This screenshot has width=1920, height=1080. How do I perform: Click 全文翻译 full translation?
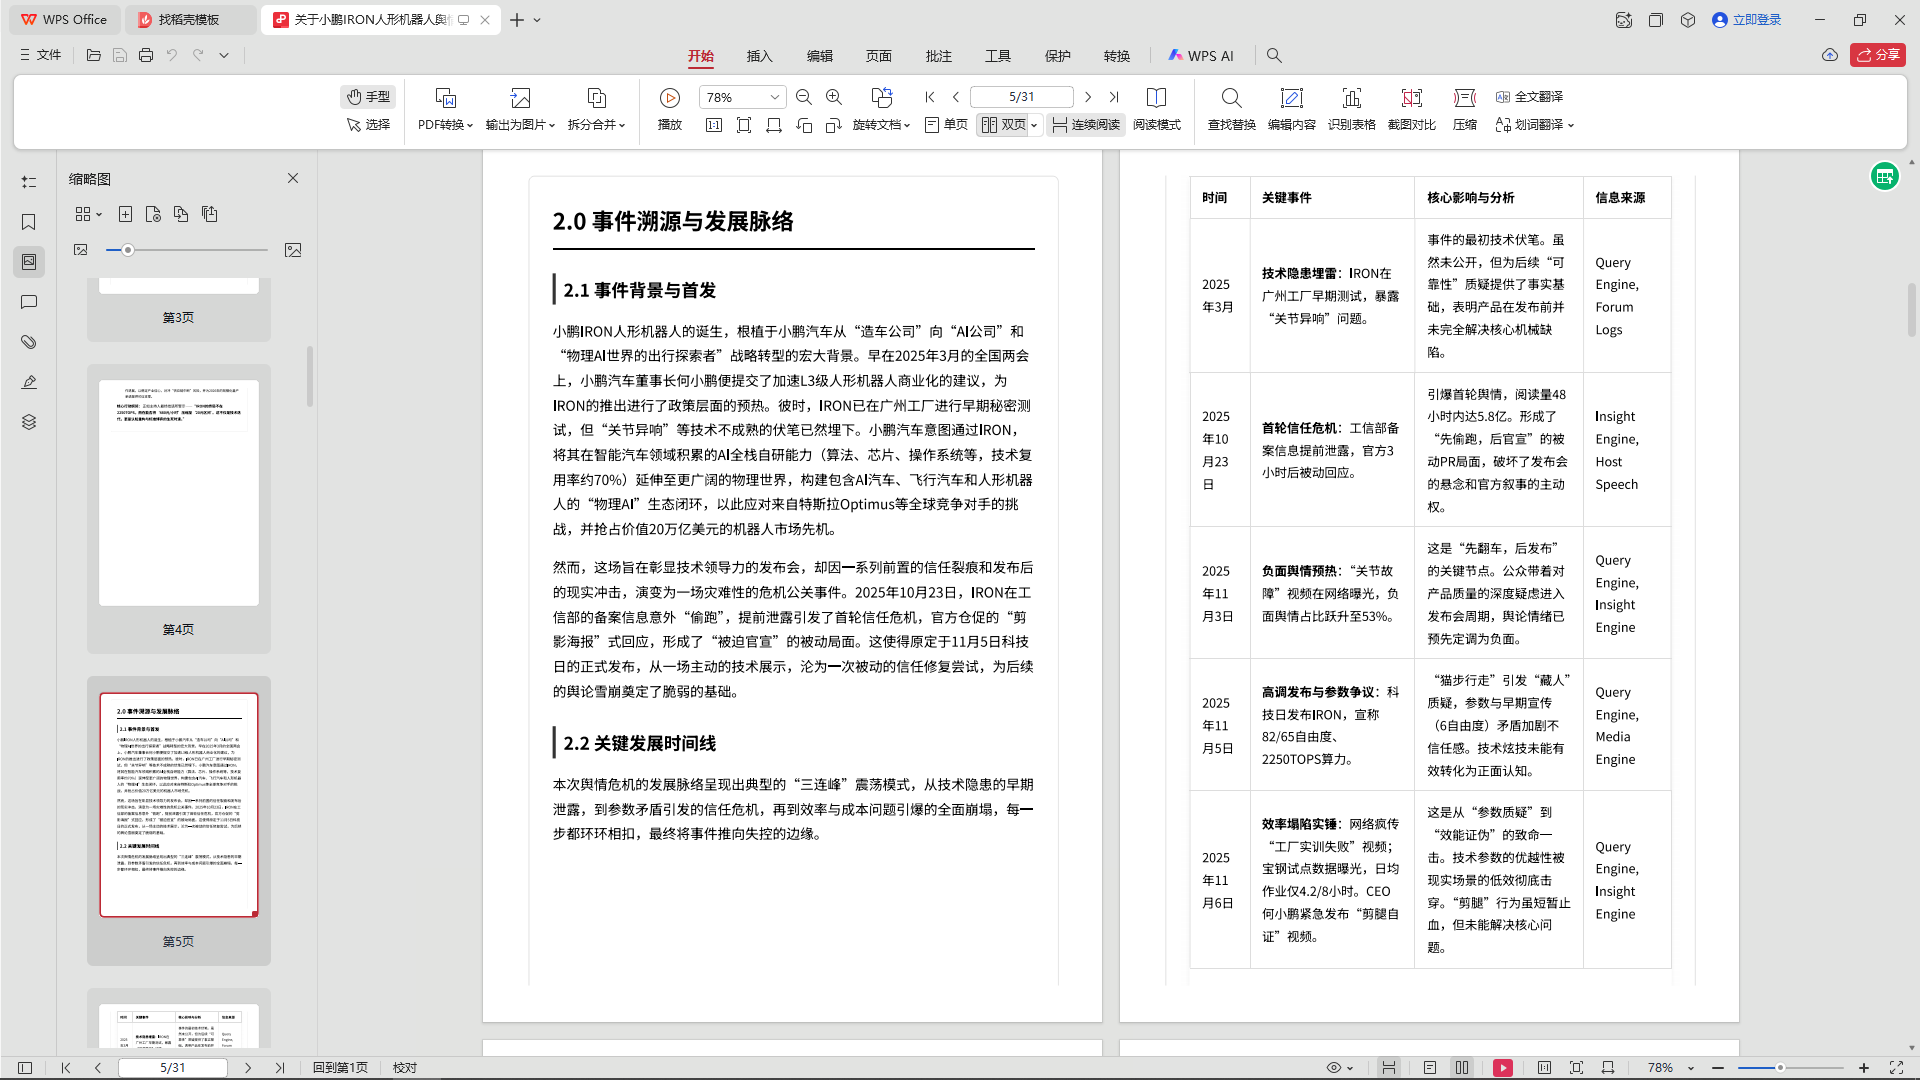pyautogui.click(x=1529, y=97)
